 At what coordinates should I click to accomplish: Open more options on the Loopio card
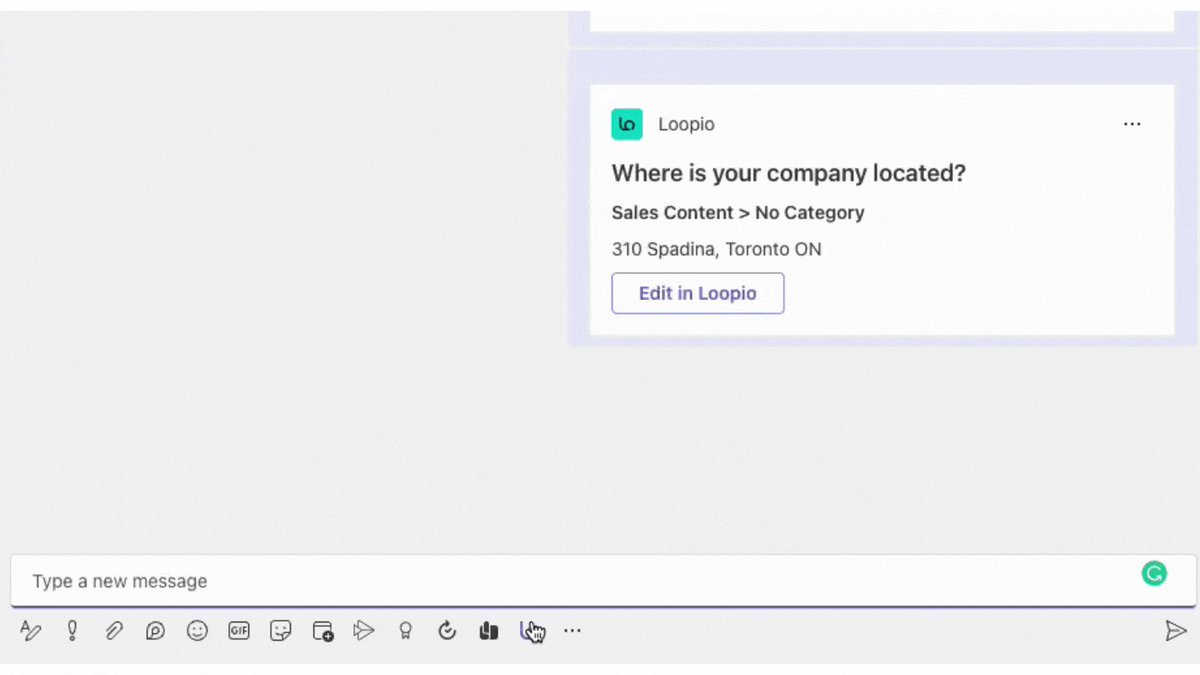point(1132,124)
